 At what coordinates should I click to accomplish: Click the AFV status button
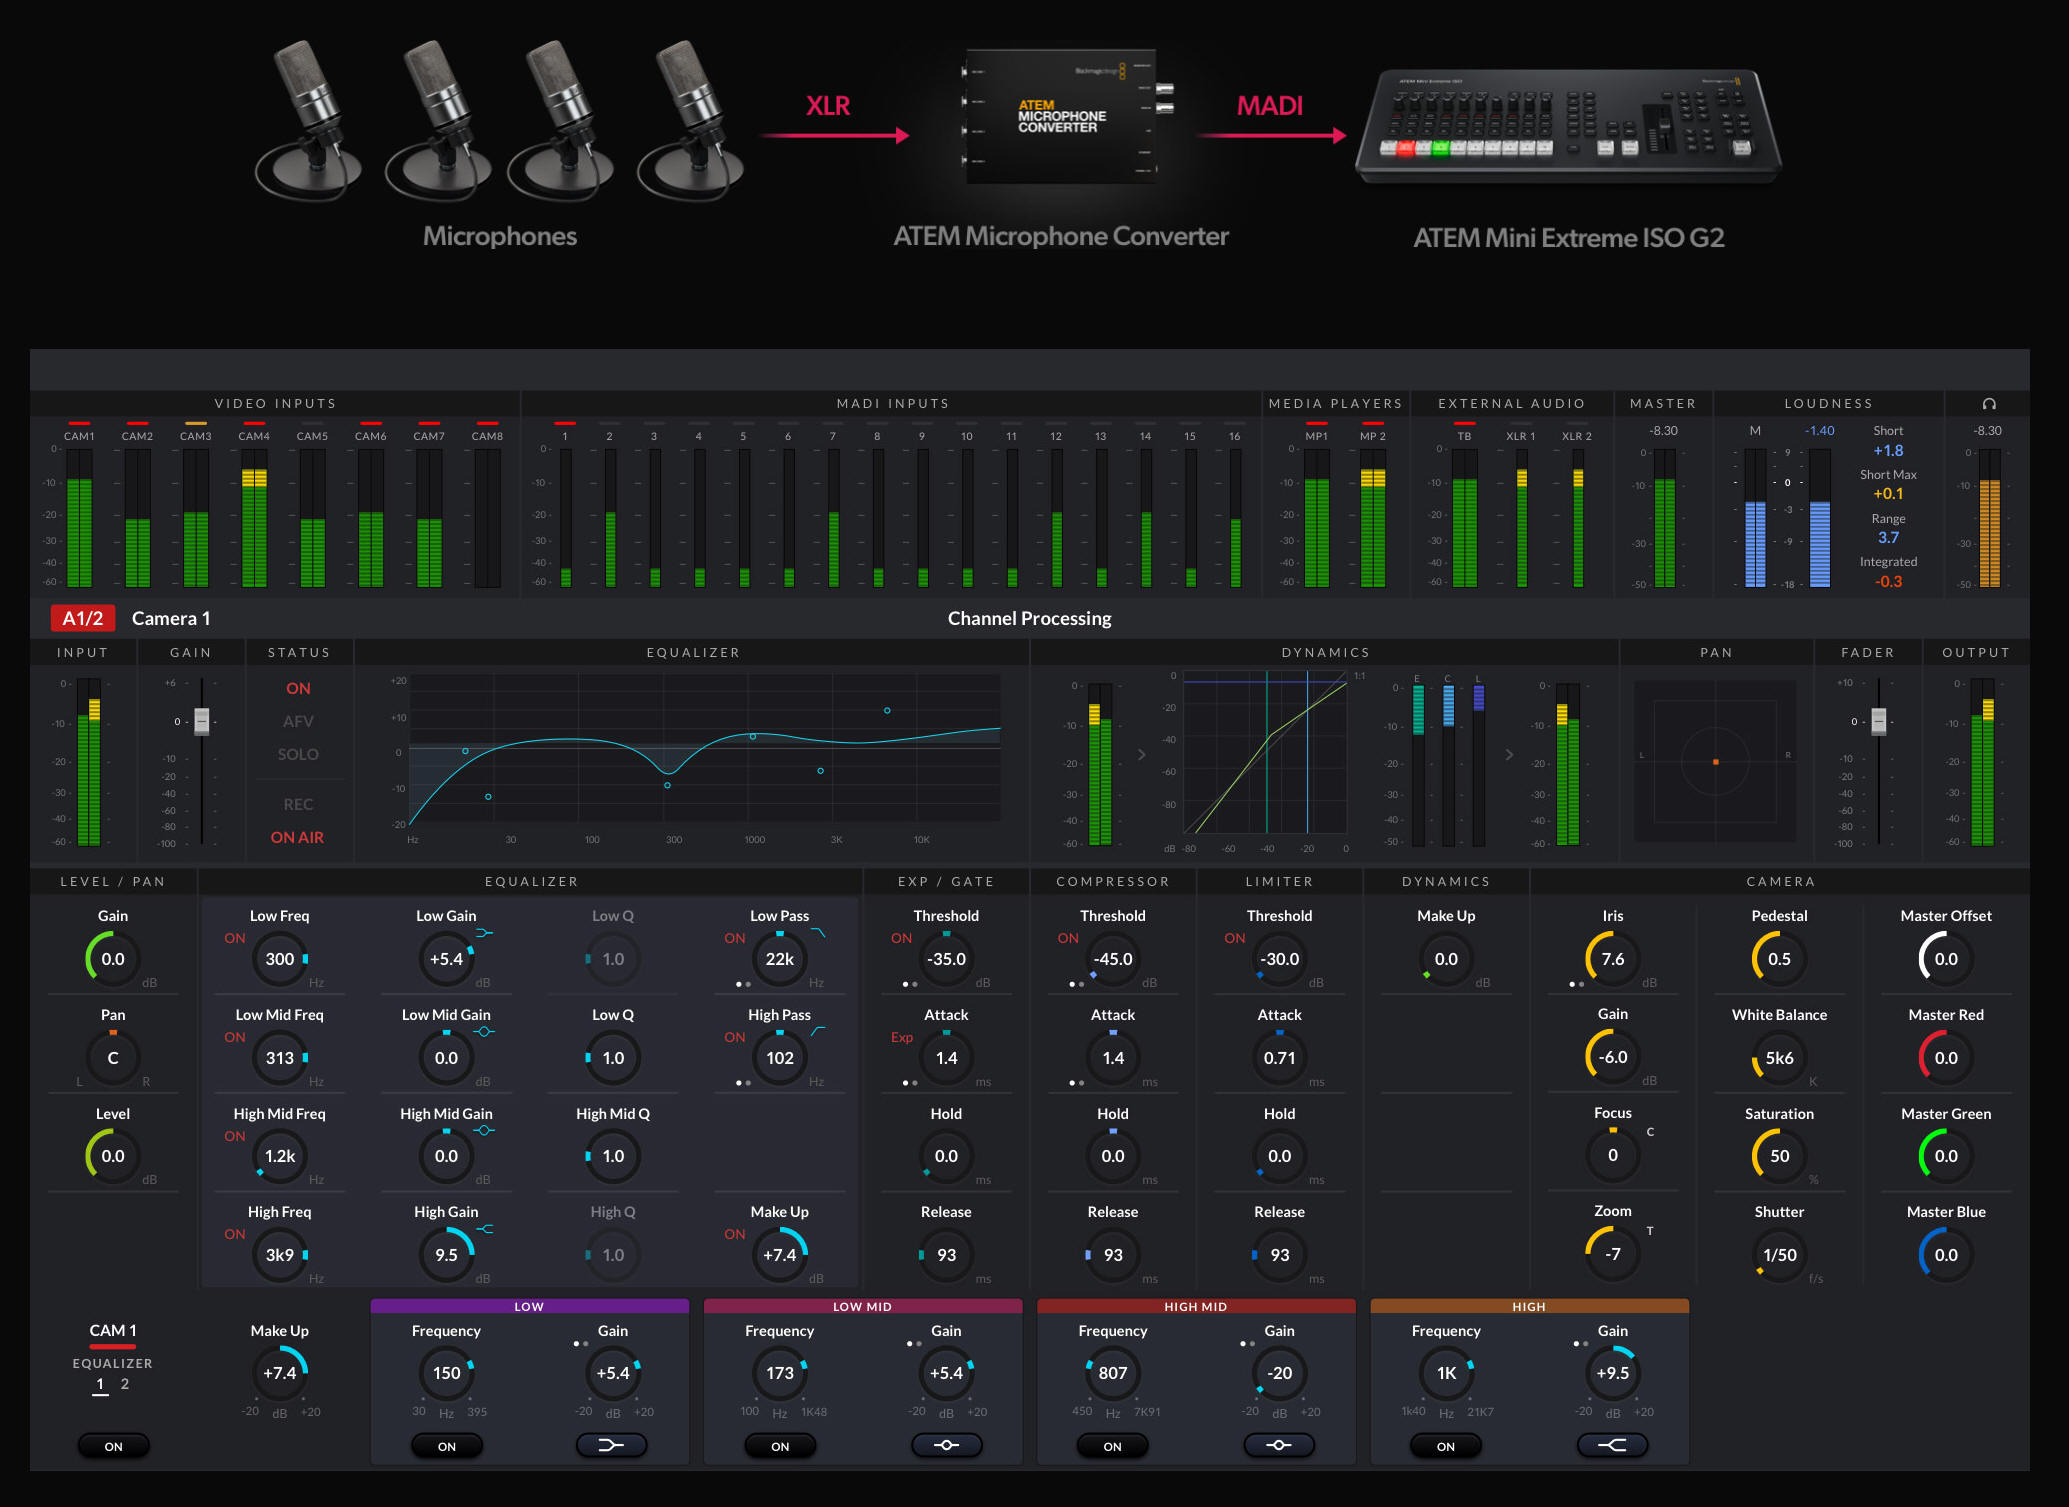[x=298, y=721]
